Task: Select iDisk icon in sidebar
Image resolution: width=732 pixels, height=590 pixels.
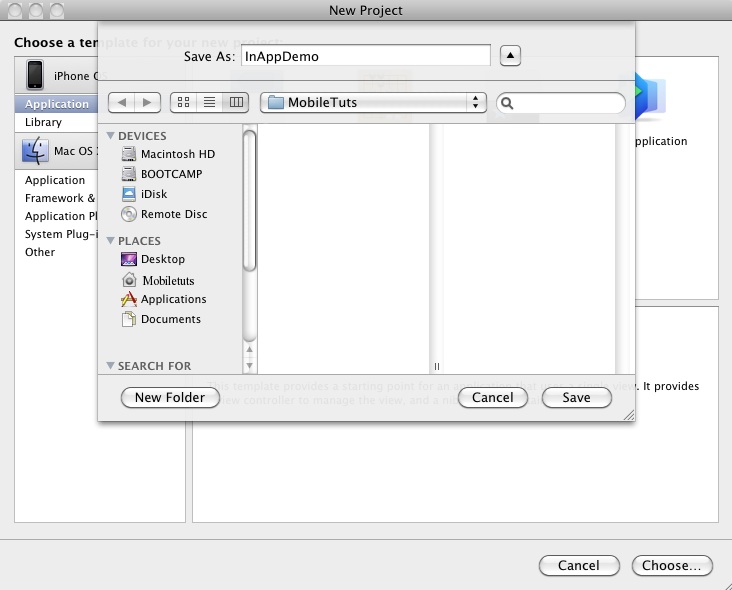Action: [x=128, y=194]
